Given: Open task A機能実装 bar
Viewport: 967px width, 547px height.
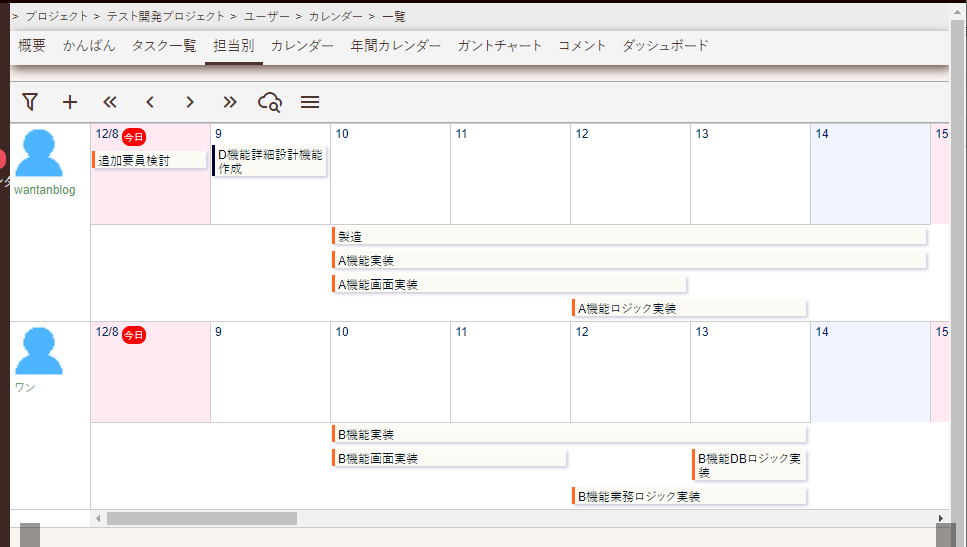Looking at the screenshot, I should click(629, 260).
